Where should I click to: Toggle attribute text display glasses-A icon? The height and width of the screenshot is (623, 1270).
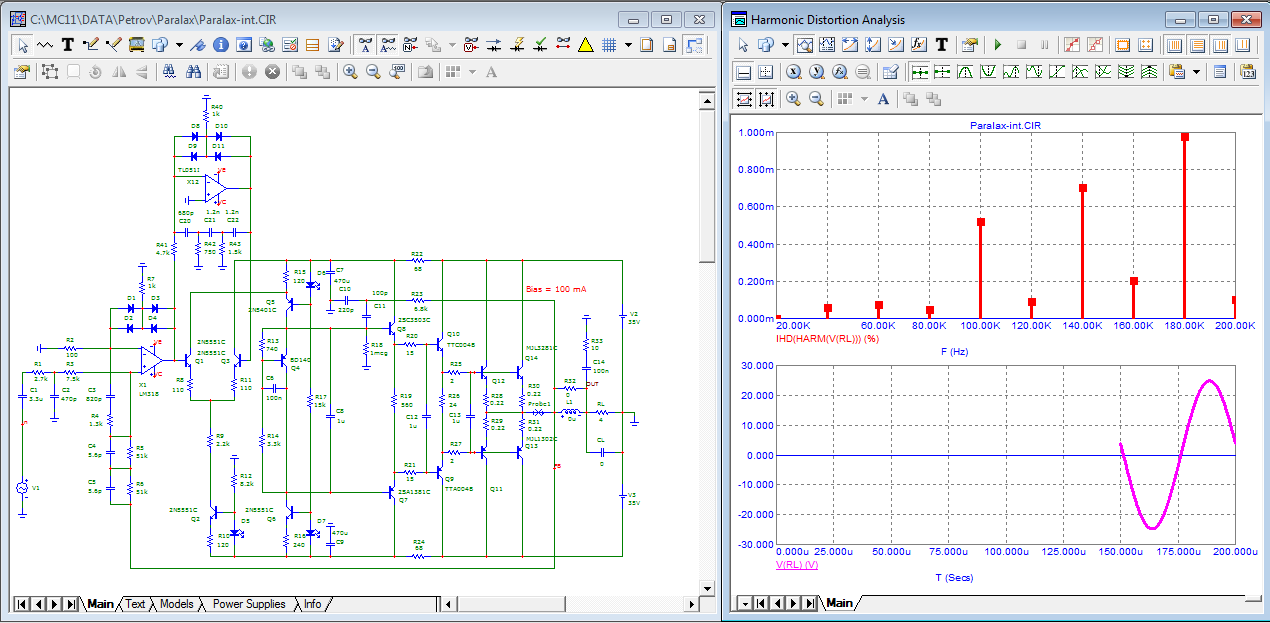tap(366, 44)
